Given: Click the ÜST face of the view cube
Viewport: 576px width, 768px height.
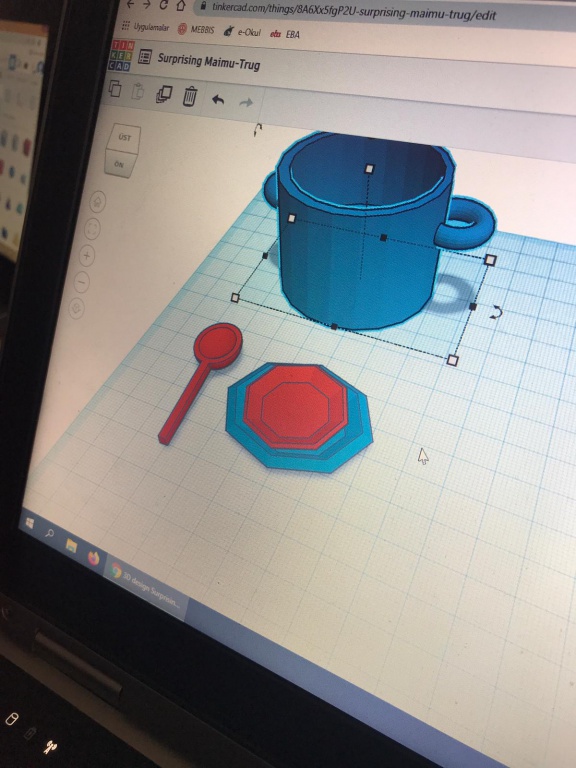Looking at the screenshot, I should 124,138.
